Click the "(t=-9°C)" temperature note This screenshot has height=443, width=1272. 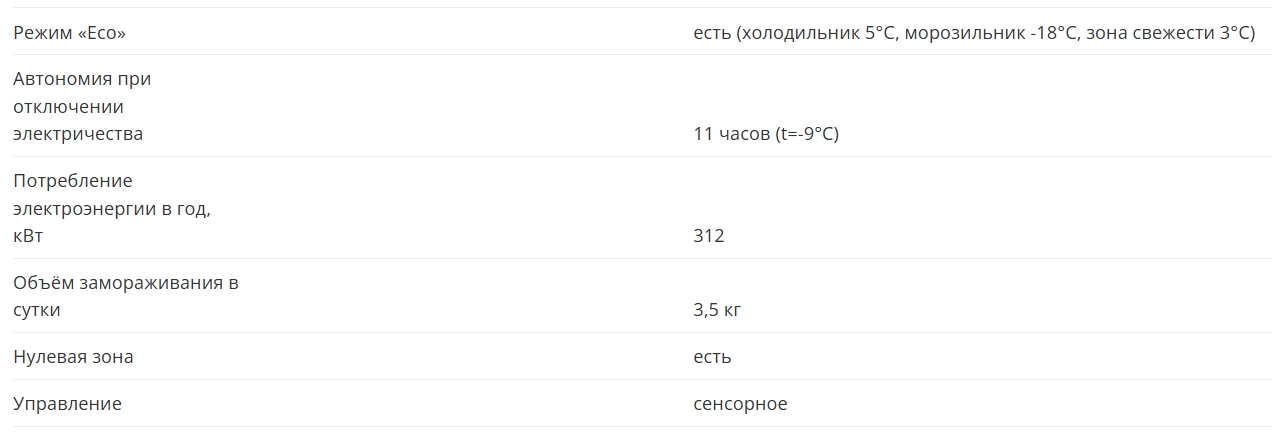pos(807,134)
